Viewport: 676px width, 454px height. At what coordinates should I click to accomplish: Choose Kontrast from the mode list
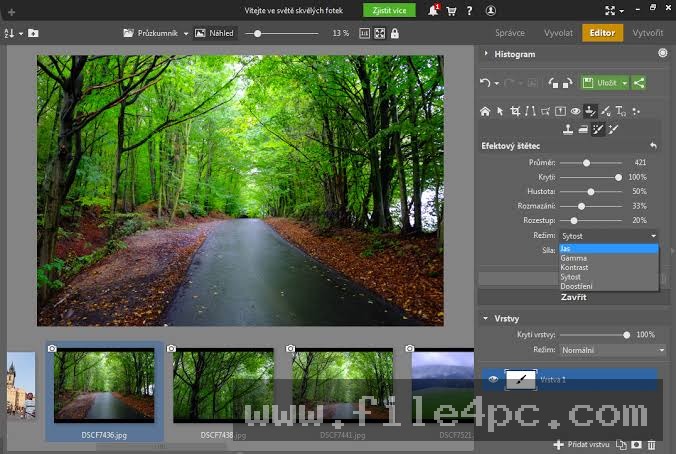point(608,267)
